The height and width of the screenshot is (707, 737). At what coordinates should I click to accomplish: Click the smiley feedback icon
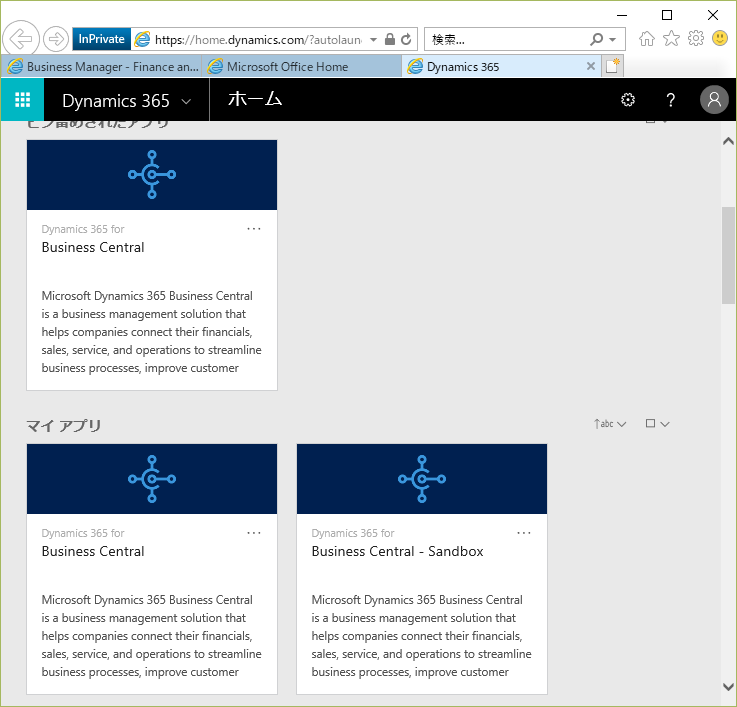click(720, 38)
